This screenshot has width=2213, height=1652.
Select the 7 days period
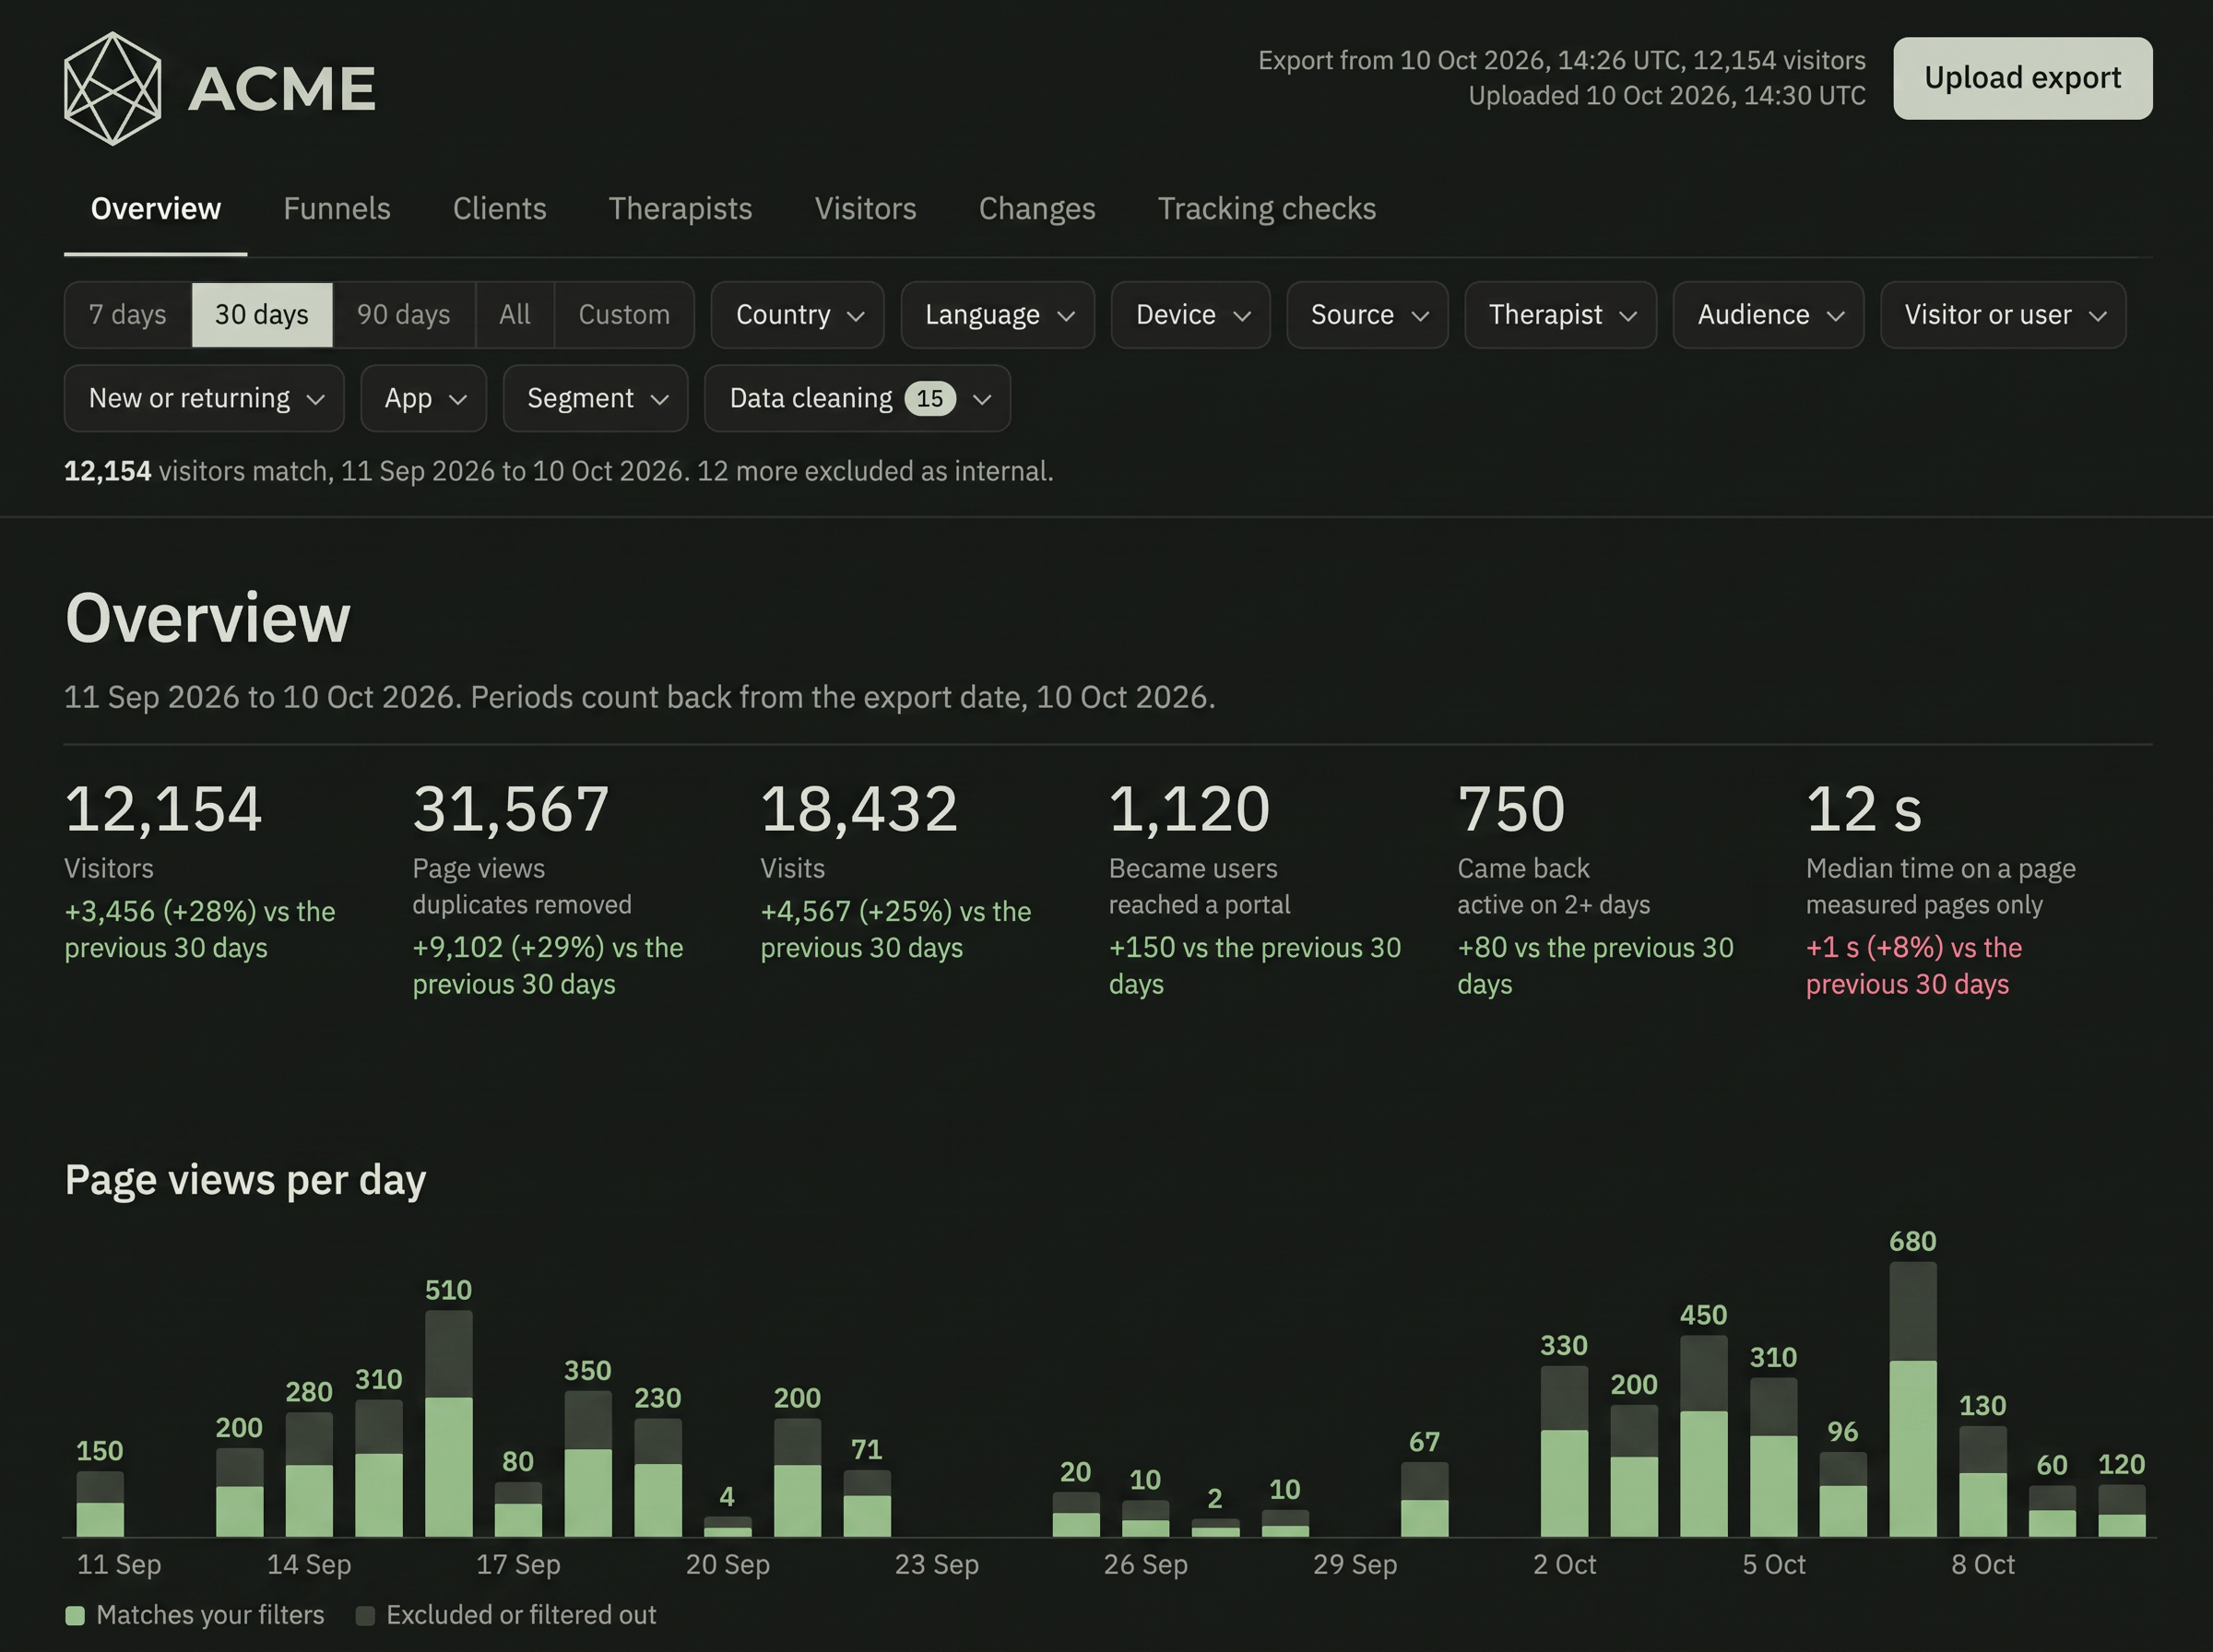128,314
